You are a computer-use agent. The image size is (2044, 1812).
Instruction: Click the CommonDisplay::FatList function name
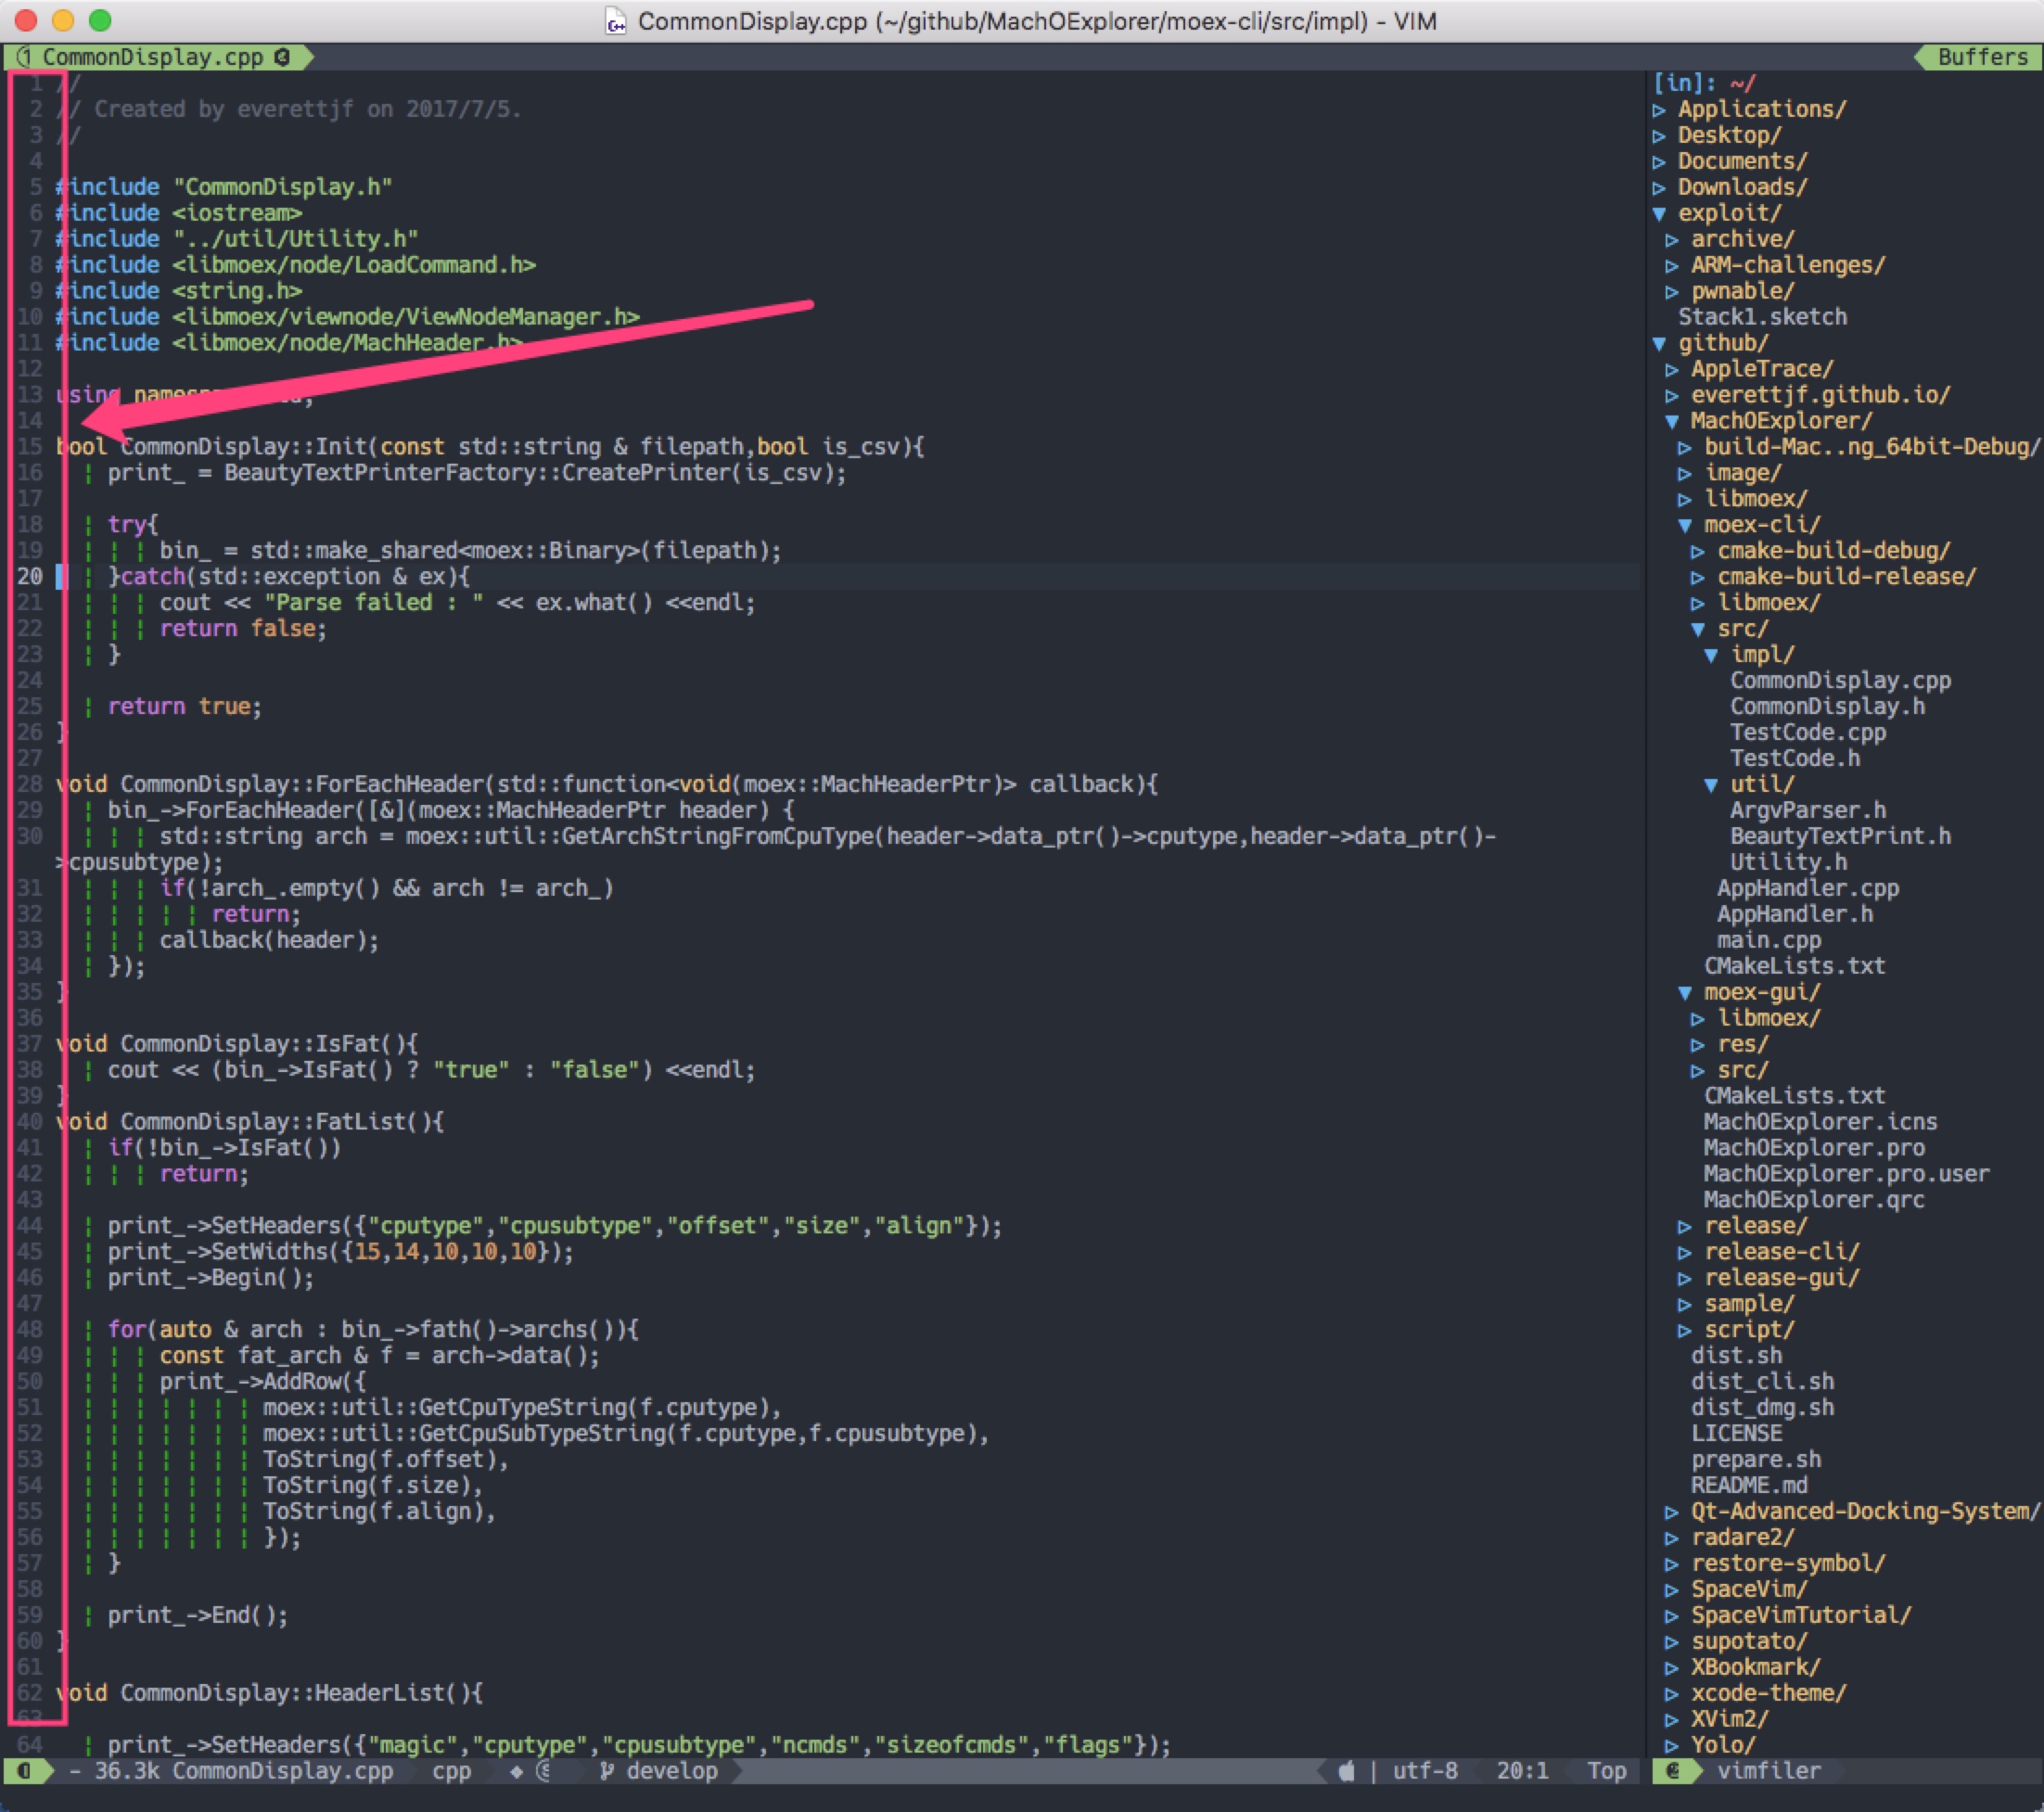click(276, 1122)
